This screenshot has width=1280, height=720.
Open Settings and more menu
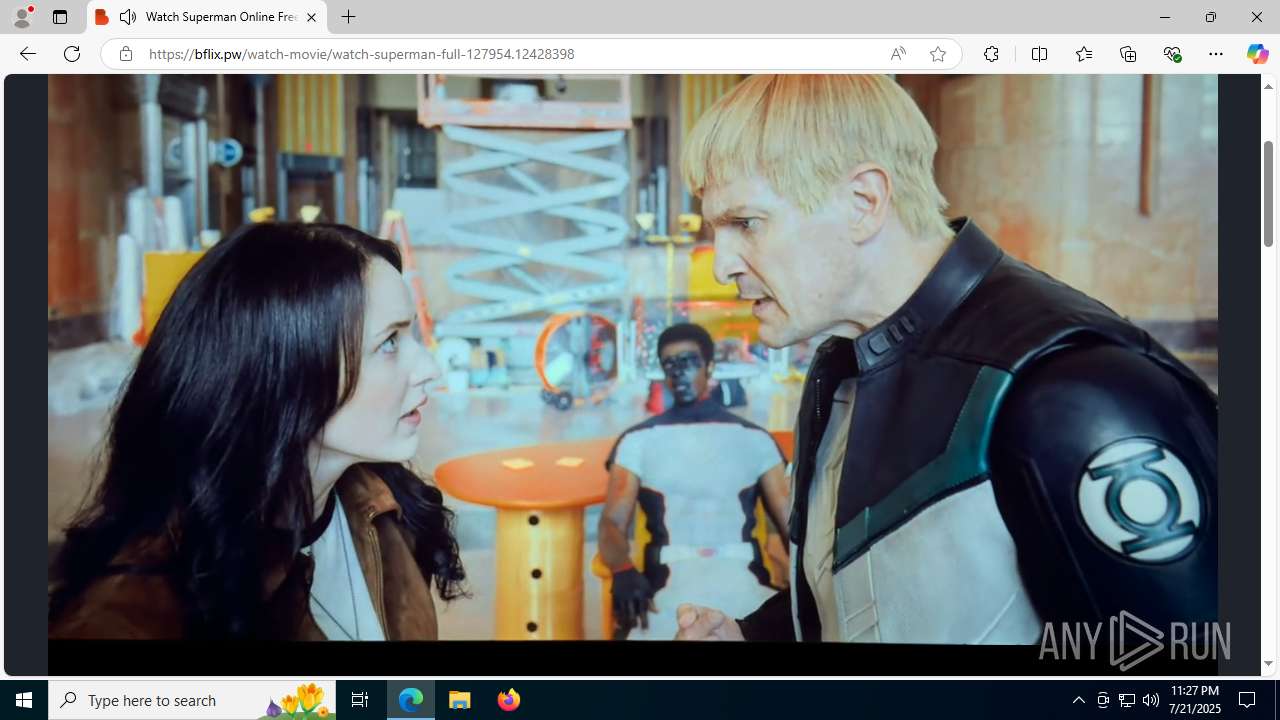point(1216,54)
